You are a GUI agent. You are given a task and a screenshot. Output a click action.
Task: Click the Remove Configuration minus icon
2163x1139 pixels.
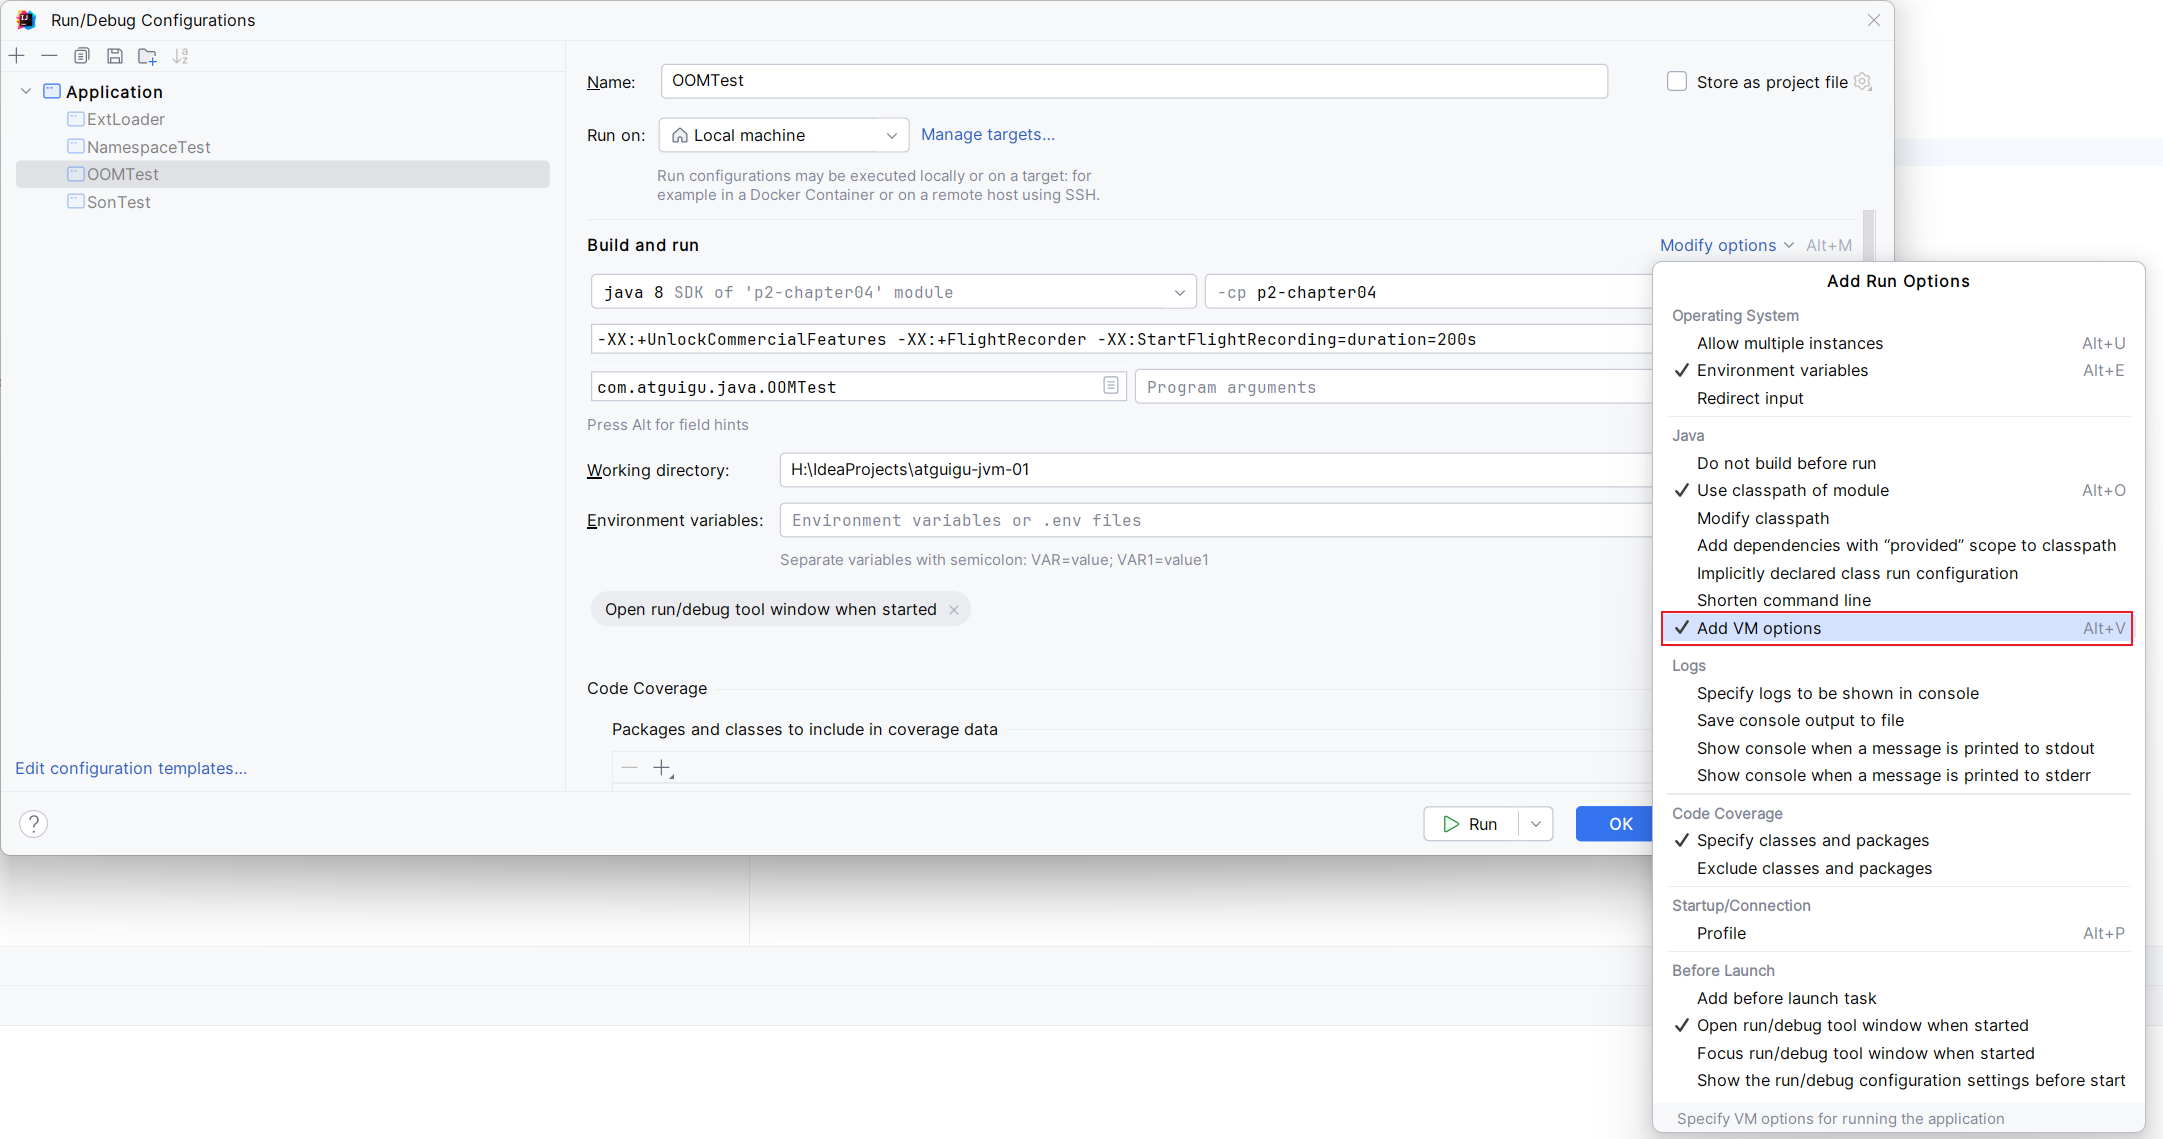click(x=49, y=56)
